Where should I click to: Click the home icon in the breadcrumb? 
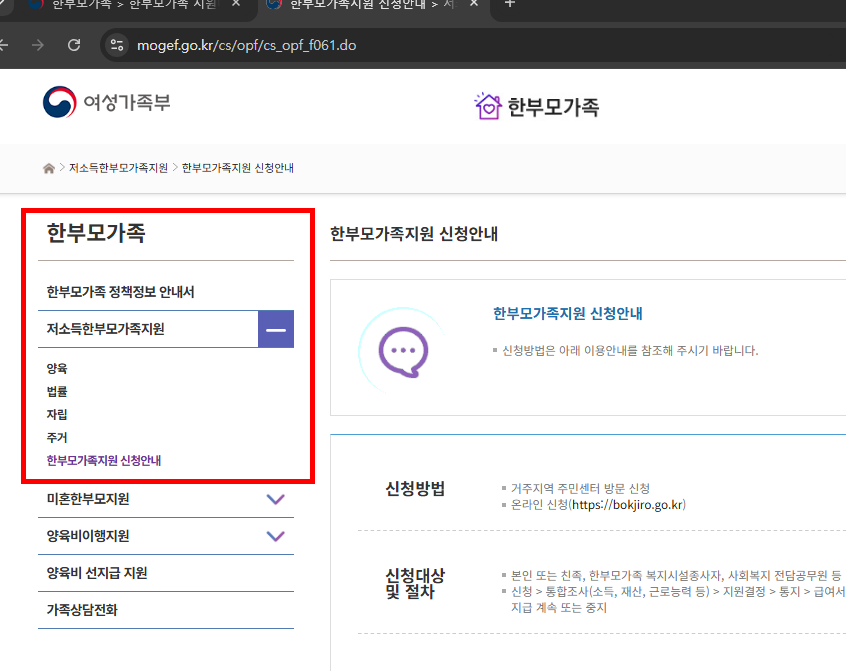tap(48, 168)
